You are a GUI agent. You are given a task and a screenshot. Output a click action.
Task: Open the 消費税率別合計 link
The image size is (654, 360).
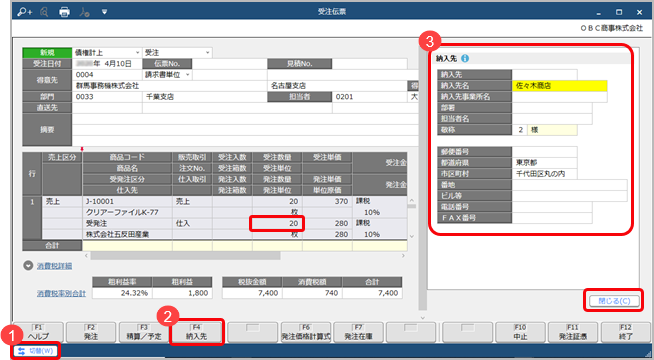click(61, 293)
